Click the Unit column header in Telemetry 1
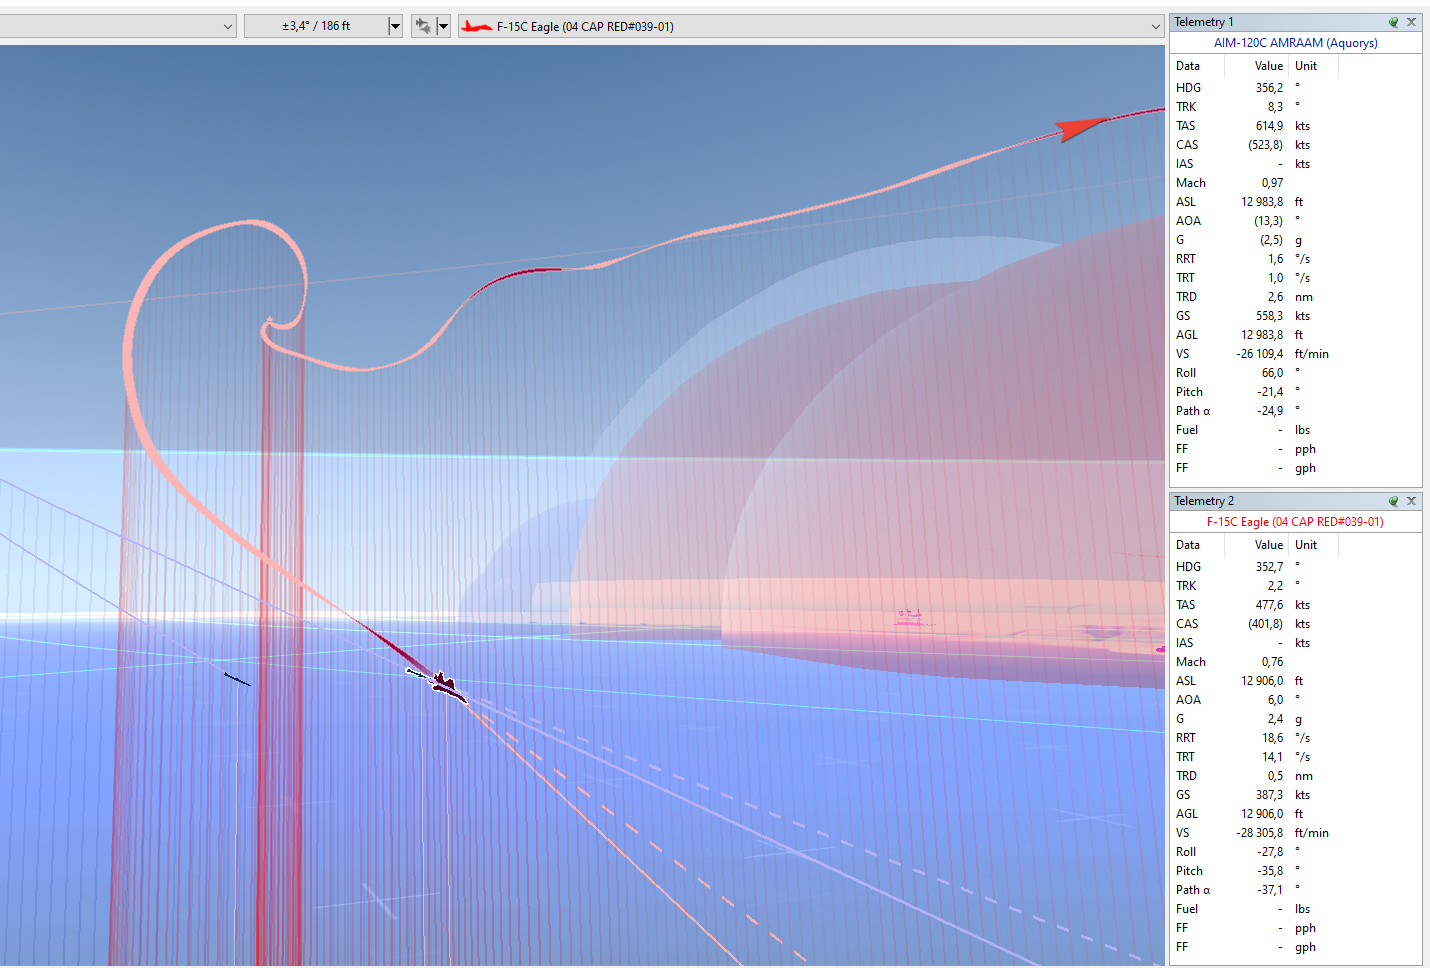 (1306, 66)
